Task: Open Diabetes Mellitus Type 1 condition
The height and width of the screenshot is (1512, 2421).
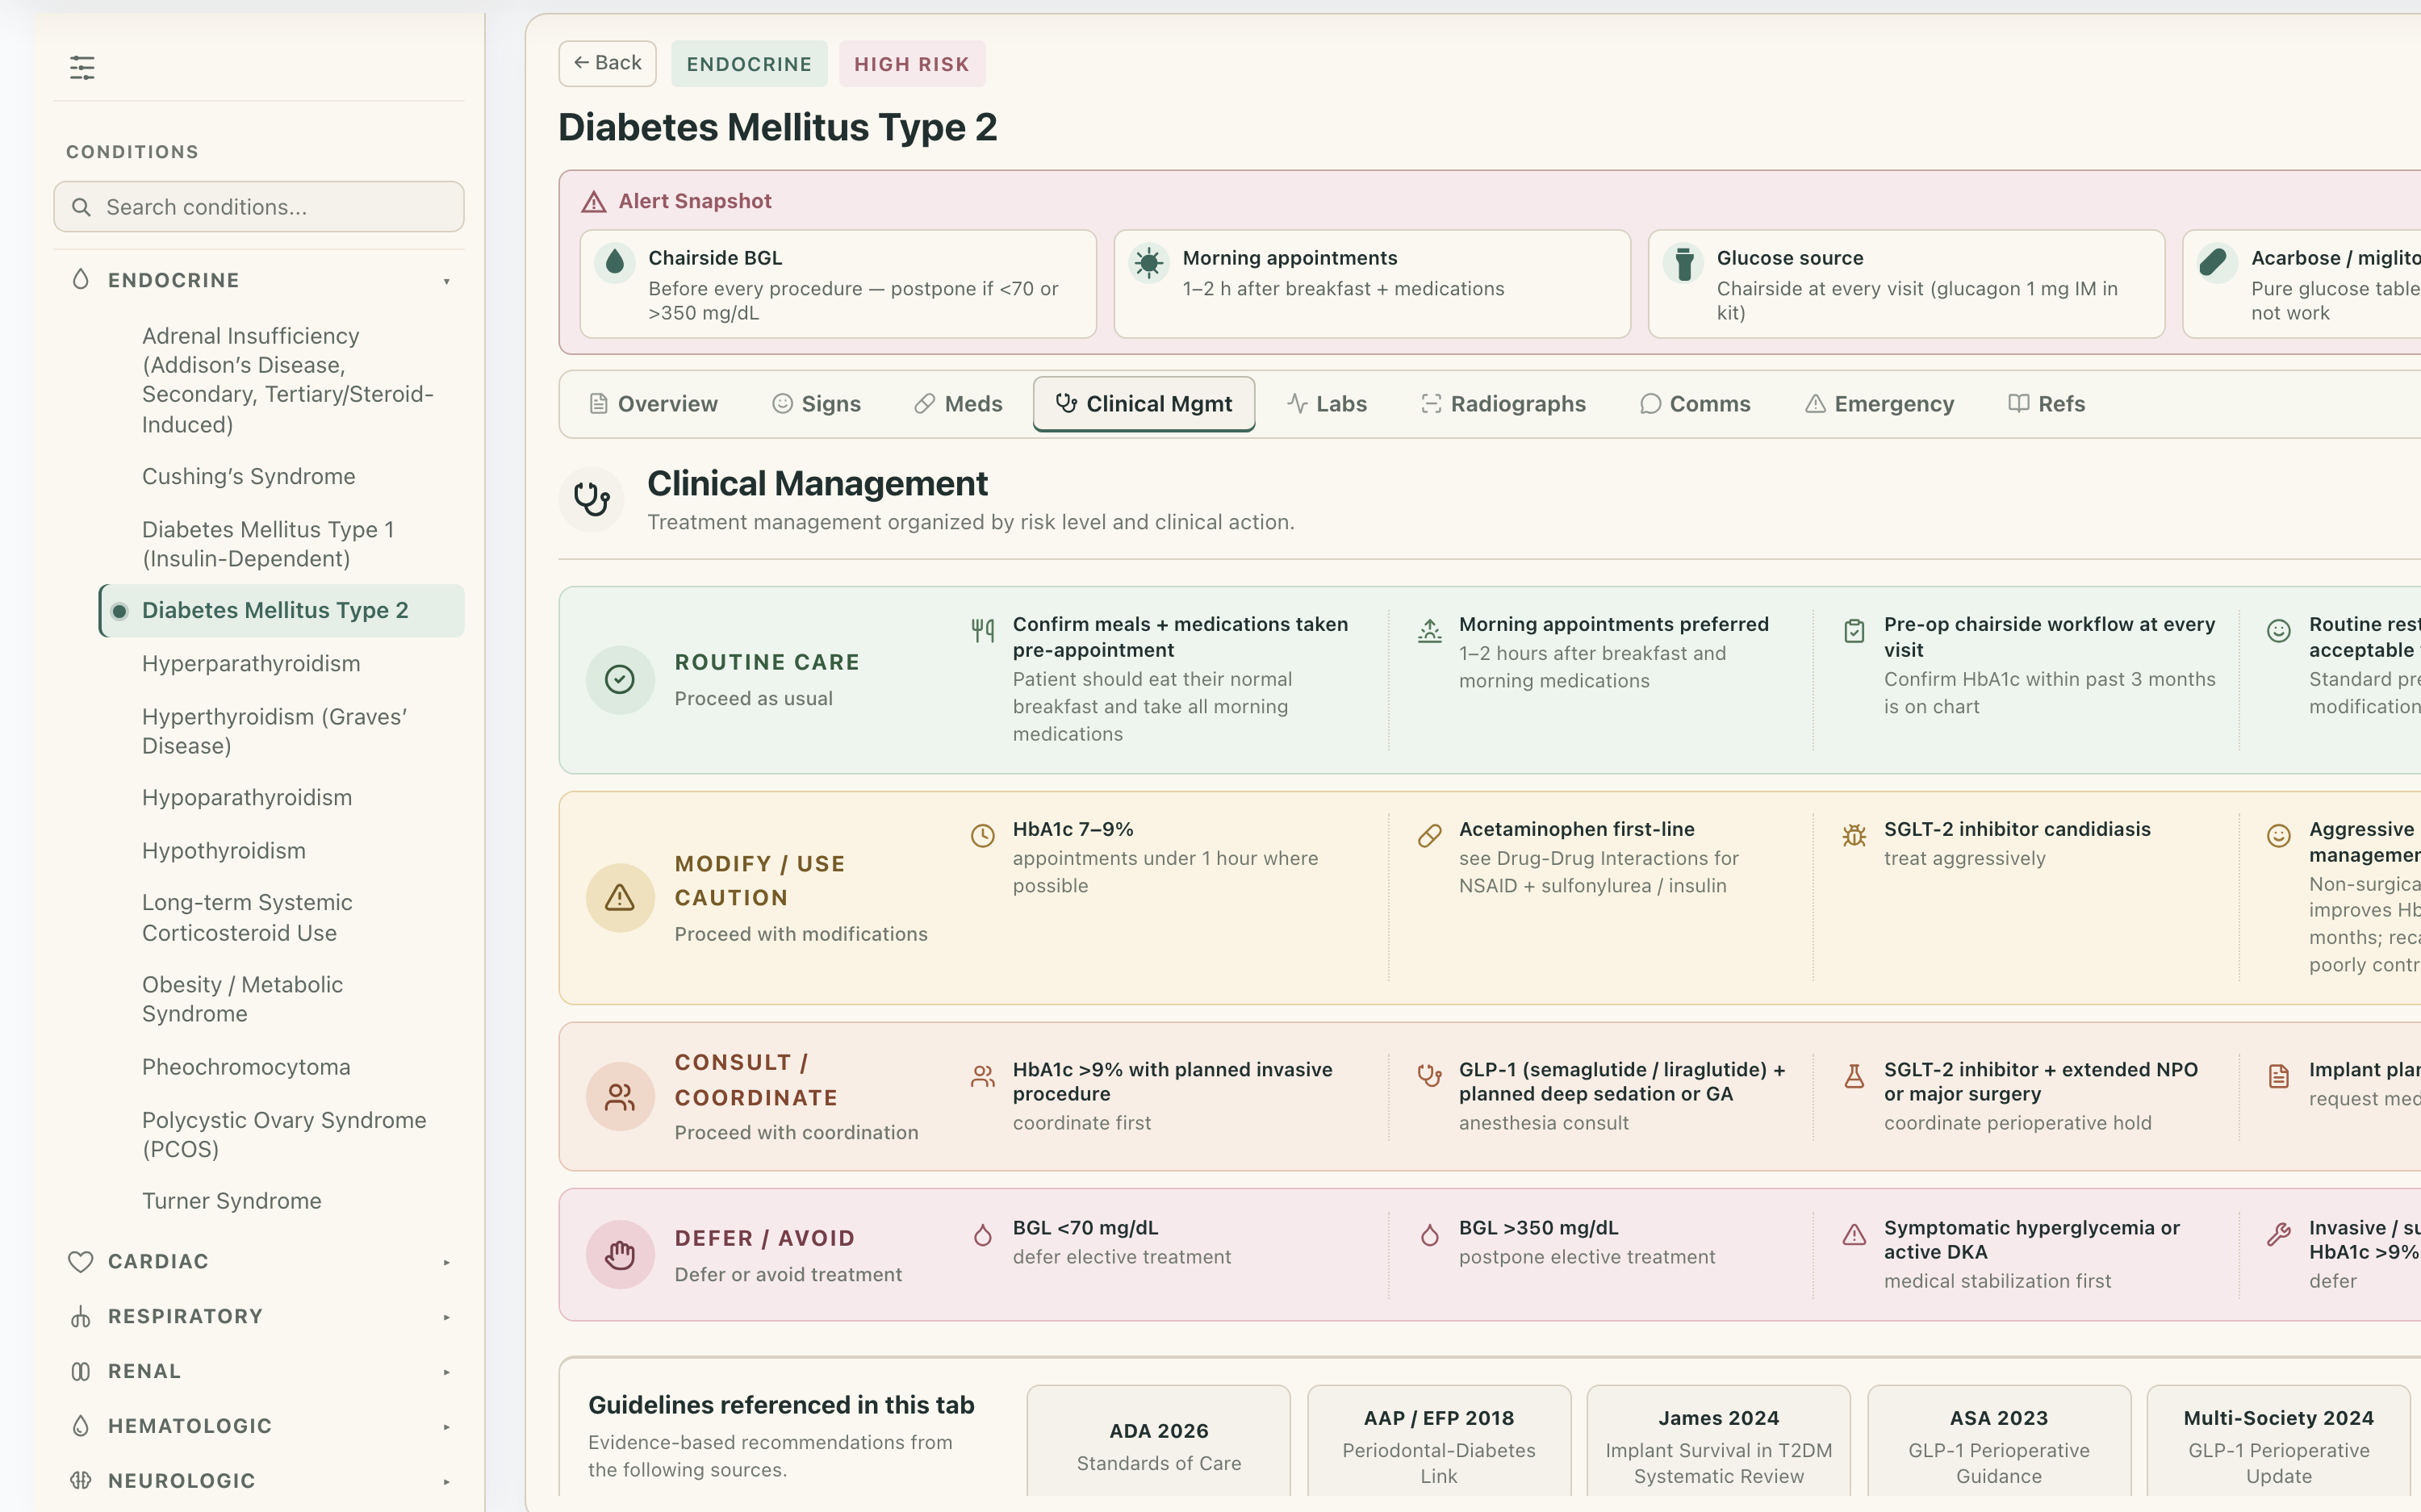Action: pyautogui.click(x=282, y=544)
